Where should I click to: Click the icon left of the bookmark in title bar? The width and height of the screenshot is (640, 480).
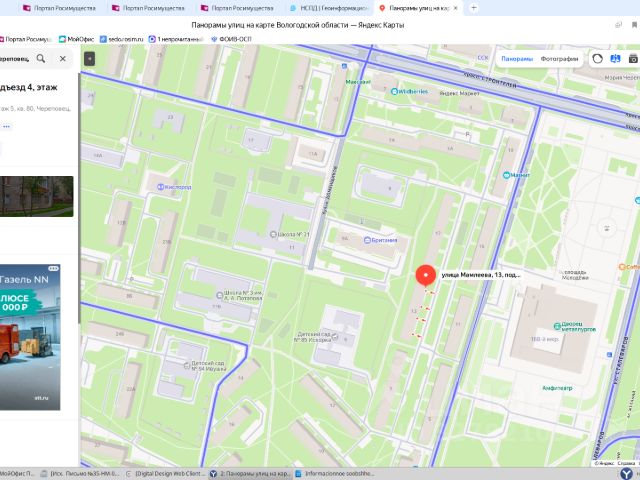[618, 25]
